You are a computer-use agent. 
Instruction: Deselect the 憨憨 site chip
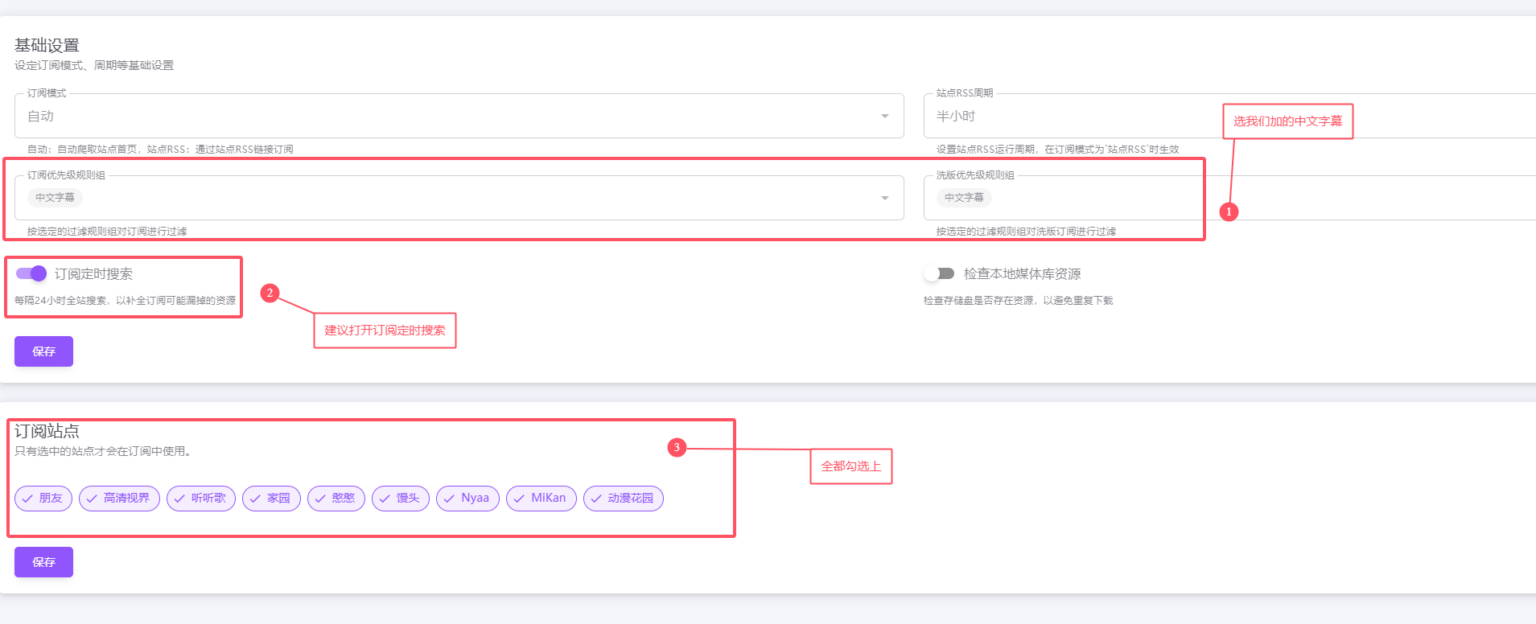[336, 498]
